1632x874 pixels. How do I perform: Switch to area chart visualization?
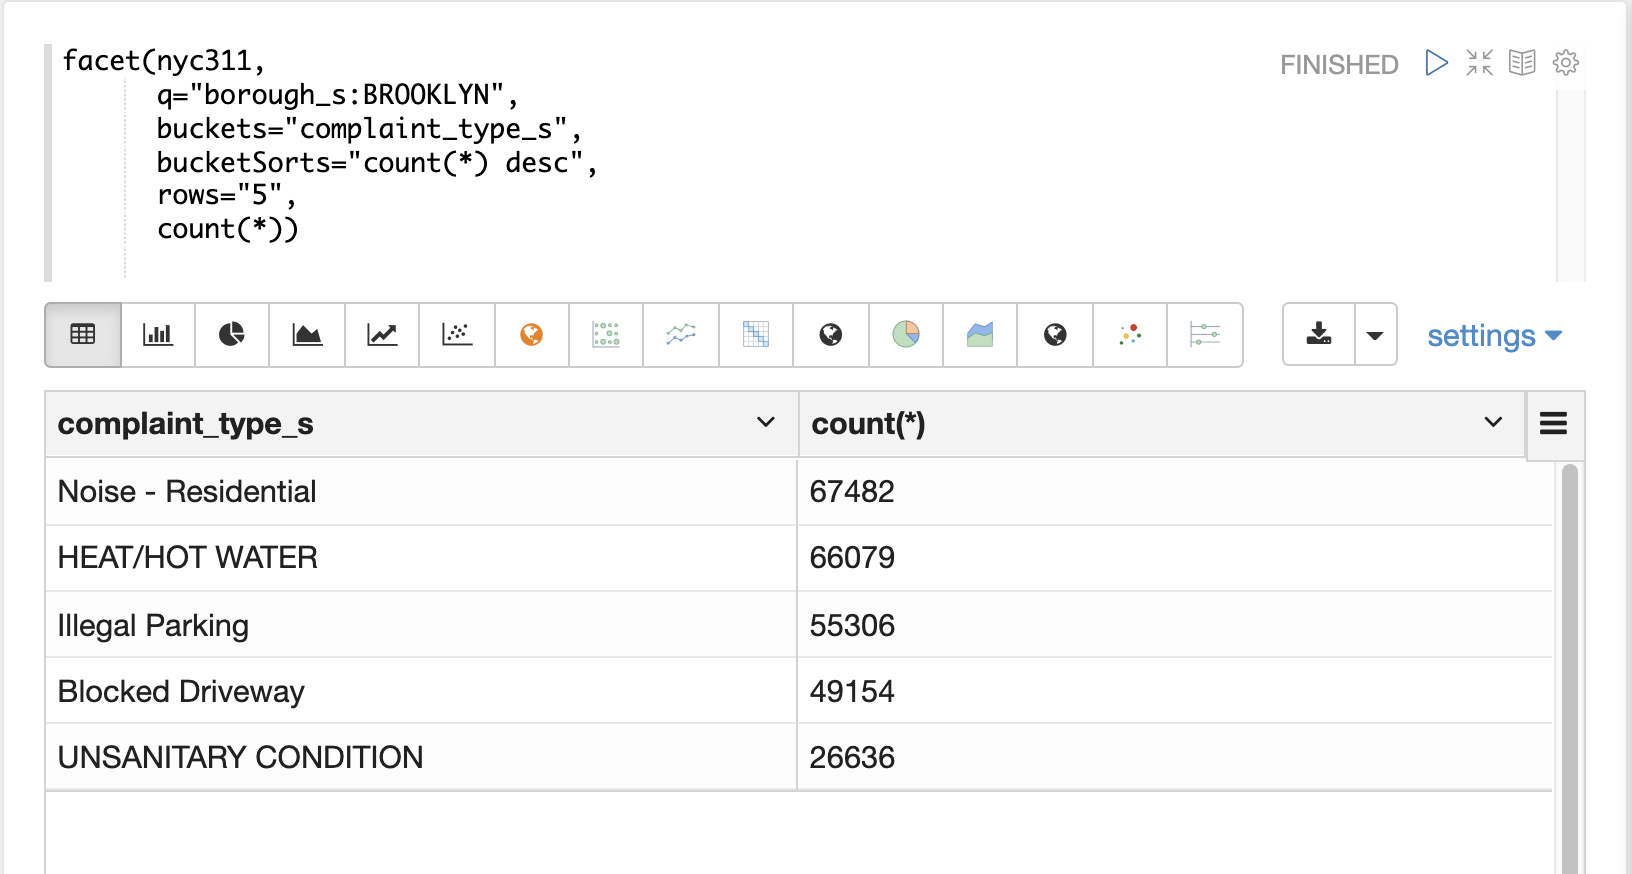307,335
